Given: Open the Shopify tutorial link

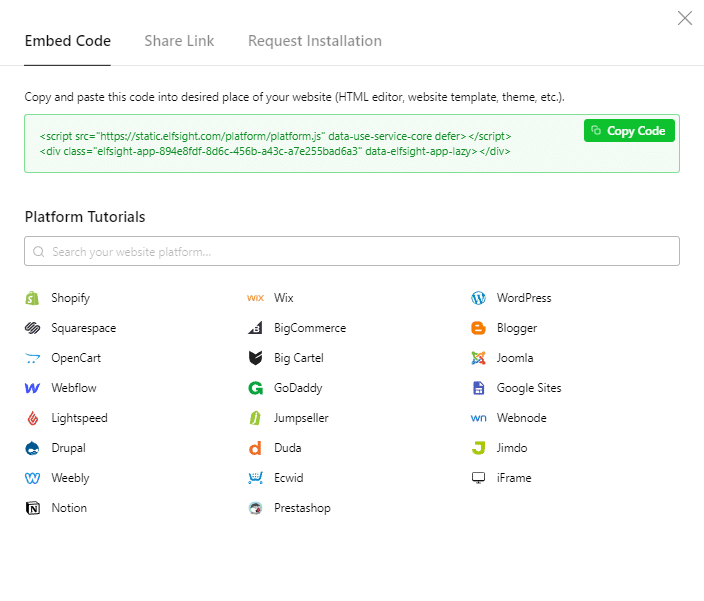Looking at the screenshot, I should (x=70, y=298).
